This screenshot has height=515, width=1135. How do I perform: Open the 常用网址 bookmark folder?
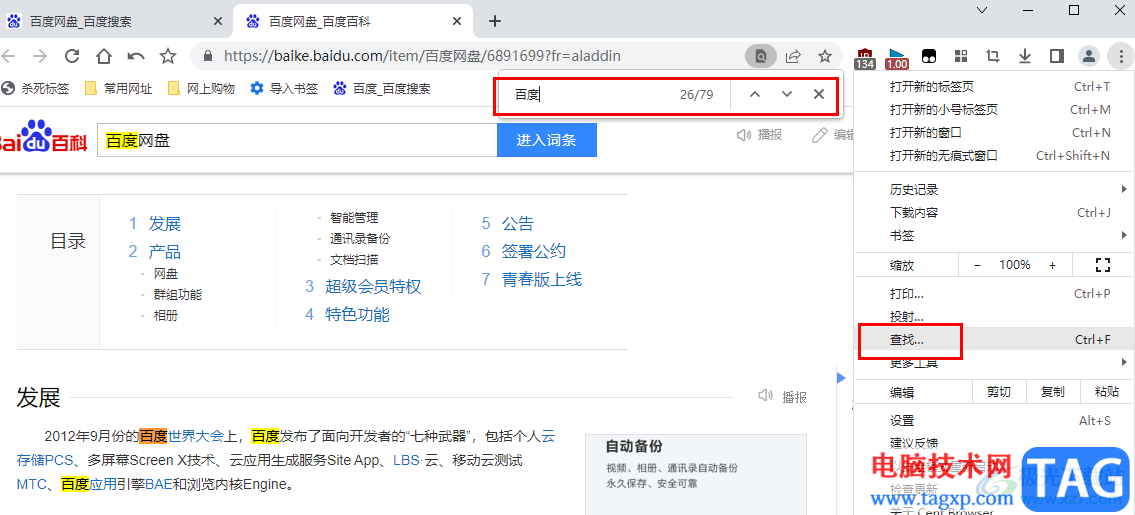click(119, 88)
